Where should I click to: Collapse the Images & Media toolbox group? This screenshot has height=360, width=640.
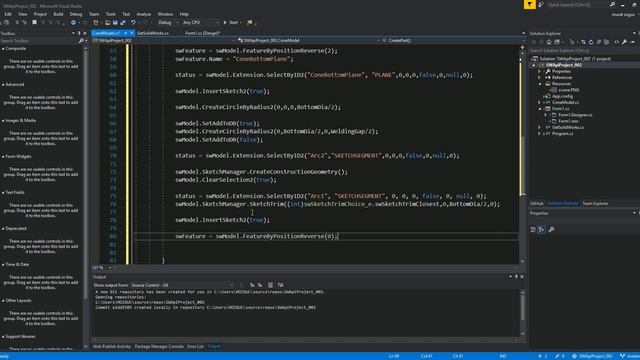(x=3, y=120)
